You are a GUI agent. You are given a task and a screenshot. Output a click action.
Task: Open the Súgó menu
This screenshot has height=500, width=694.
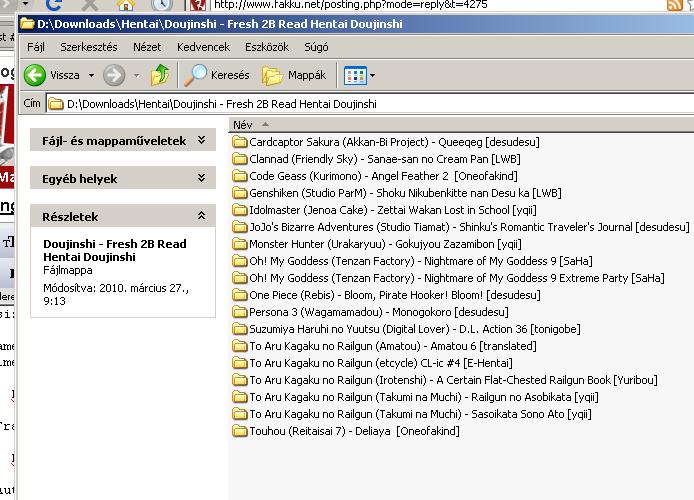(x=316, y=47)
